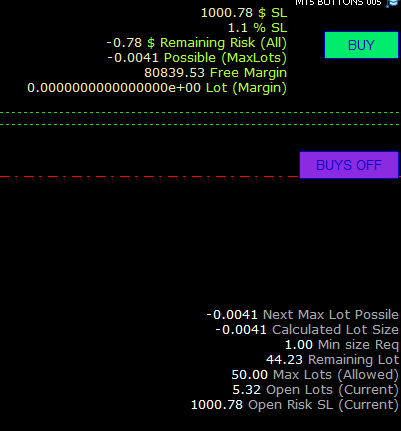This screenshot has width=401, height=431.
Task: Select the upper green dashed line
Action: click(x=200, y=113)
